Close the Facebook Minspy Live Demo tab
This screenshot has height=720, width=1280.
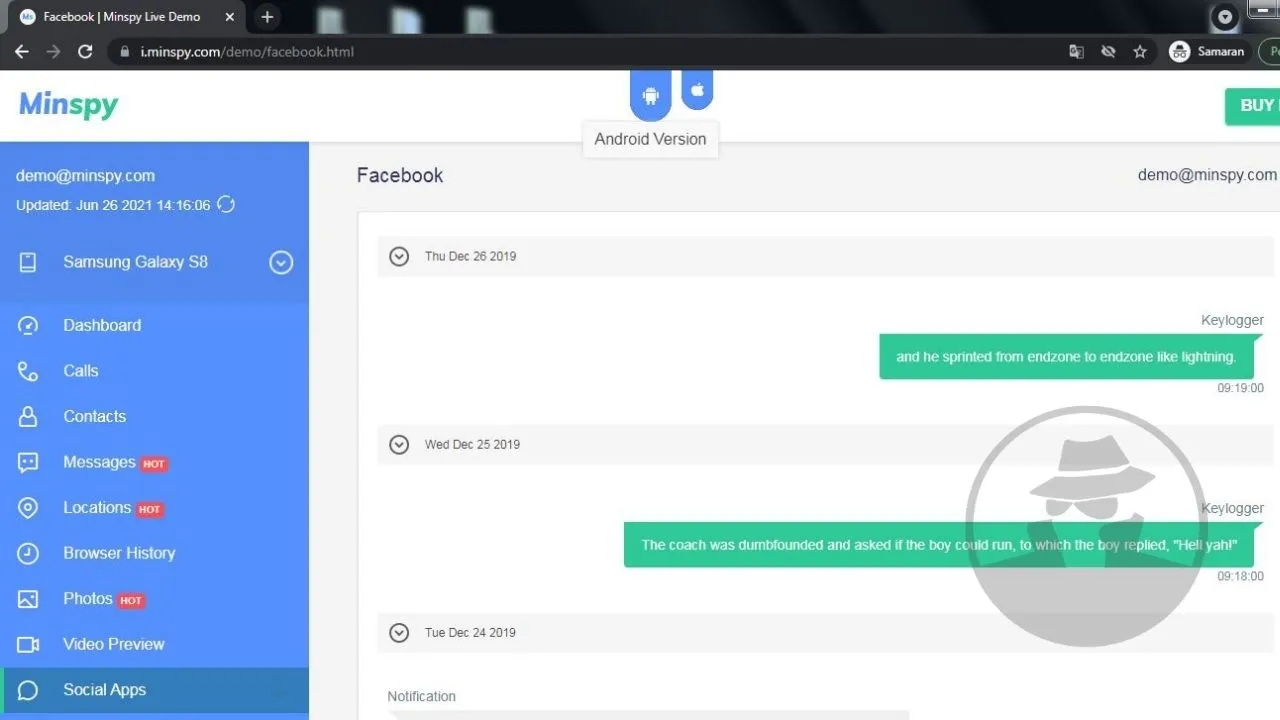tap(229, 17)
